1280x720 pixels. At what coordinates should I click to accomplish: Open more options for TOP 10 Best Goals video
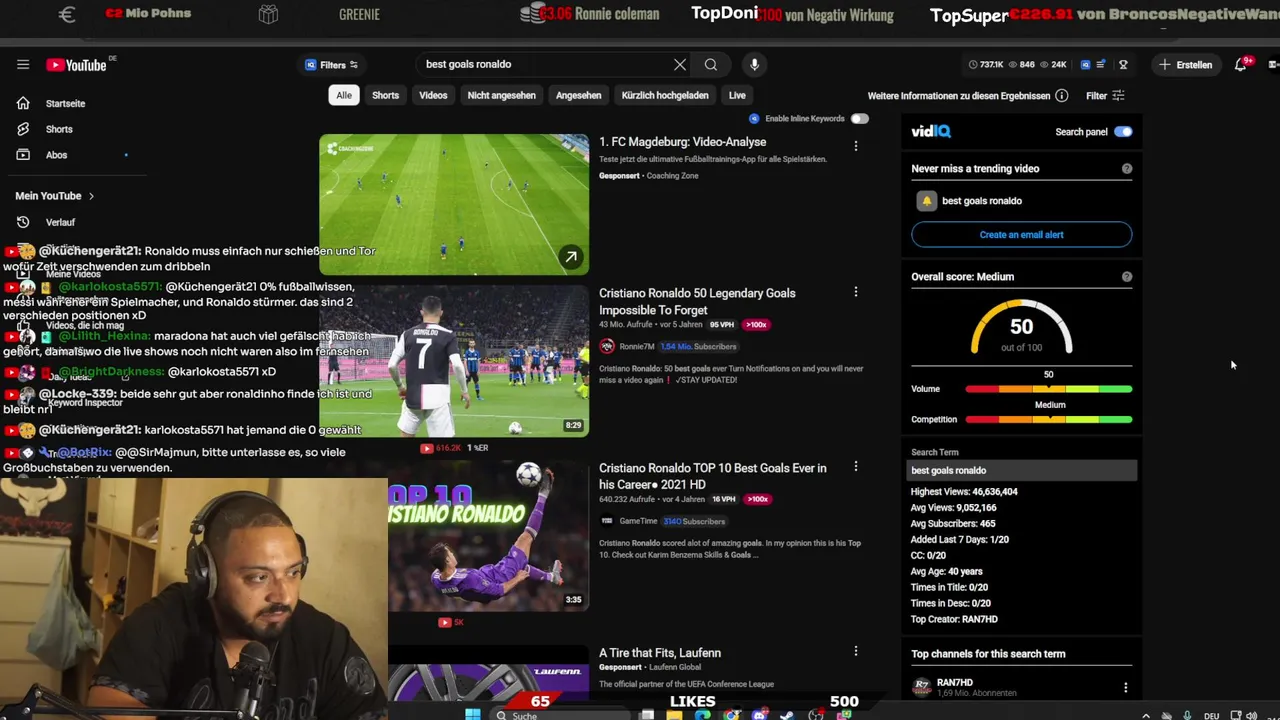[x=855, y=467]
